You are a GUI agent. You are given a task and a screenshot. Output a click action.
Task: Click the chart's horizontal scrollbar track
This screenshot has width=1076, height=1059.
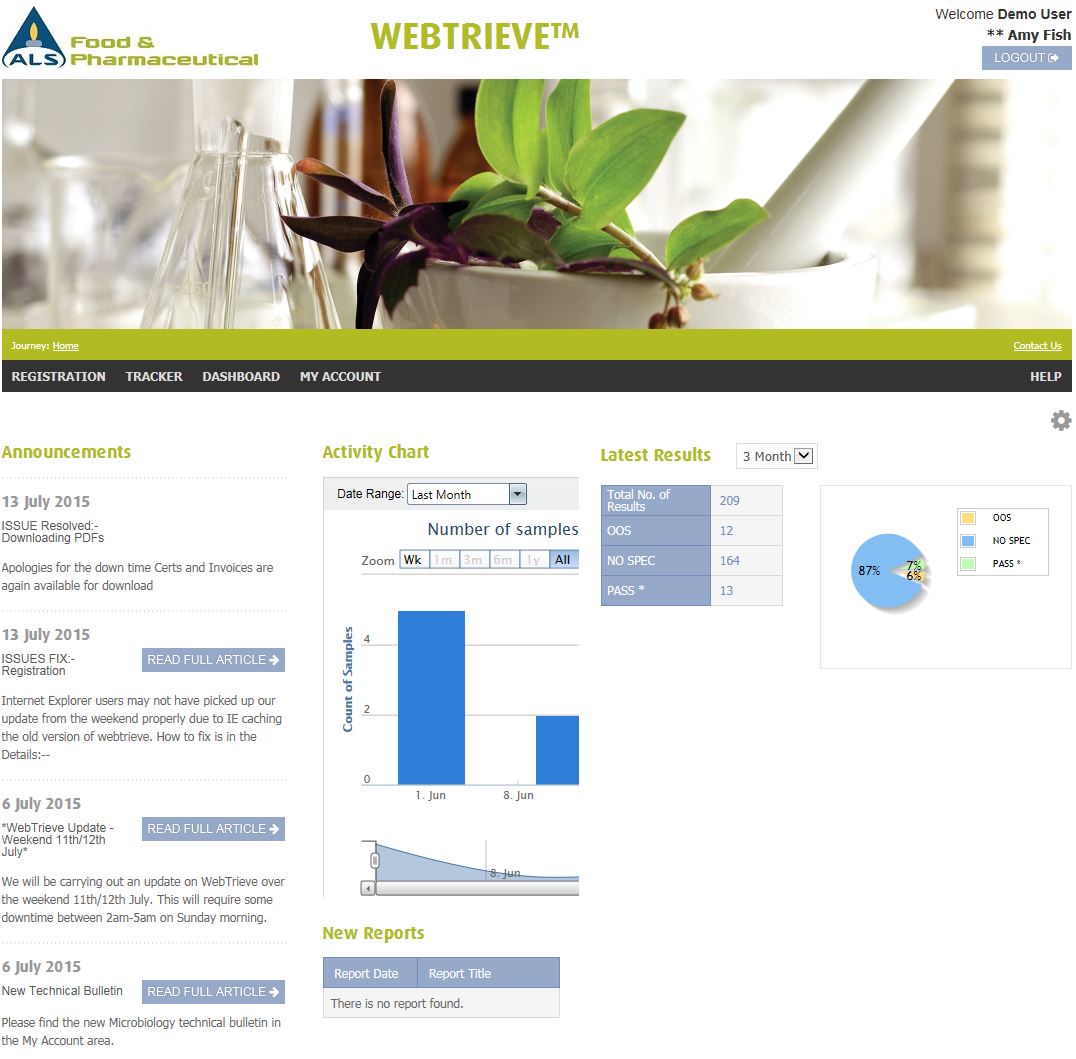(x=477, y=888)
